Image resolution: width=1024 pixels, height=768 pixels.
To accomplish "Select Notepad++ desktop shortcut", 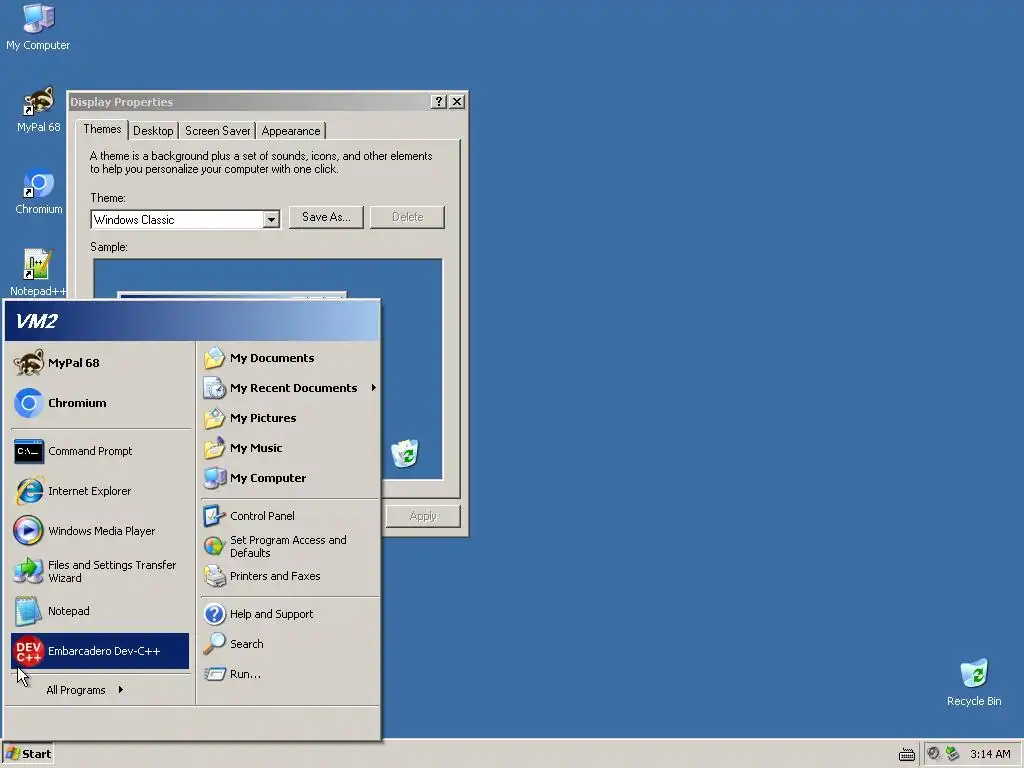I will pos(37,274).
